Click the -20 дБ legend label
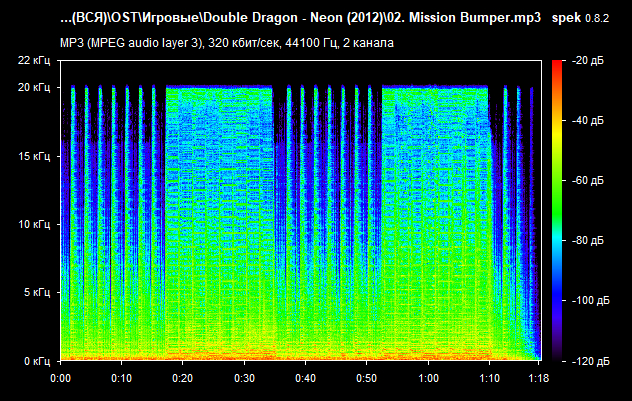Viewport: 632px width, 401px height. [588, 60]
